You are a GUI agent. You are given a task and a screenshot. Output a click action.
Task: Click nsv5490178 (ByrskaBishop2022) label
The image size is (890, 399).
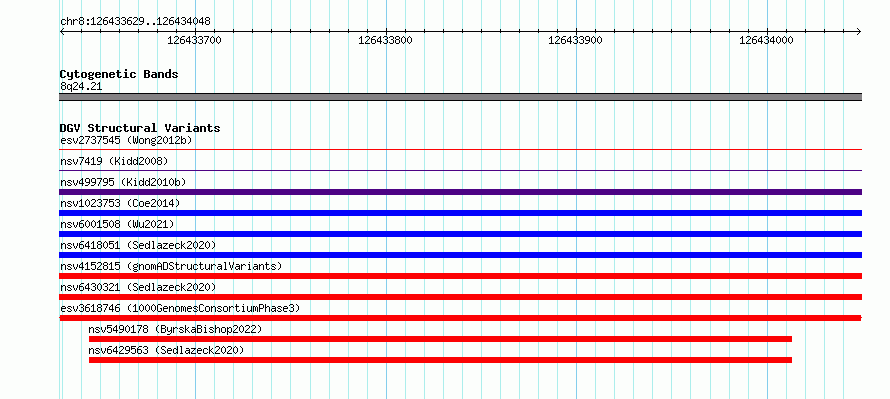(x=175, y=329)
